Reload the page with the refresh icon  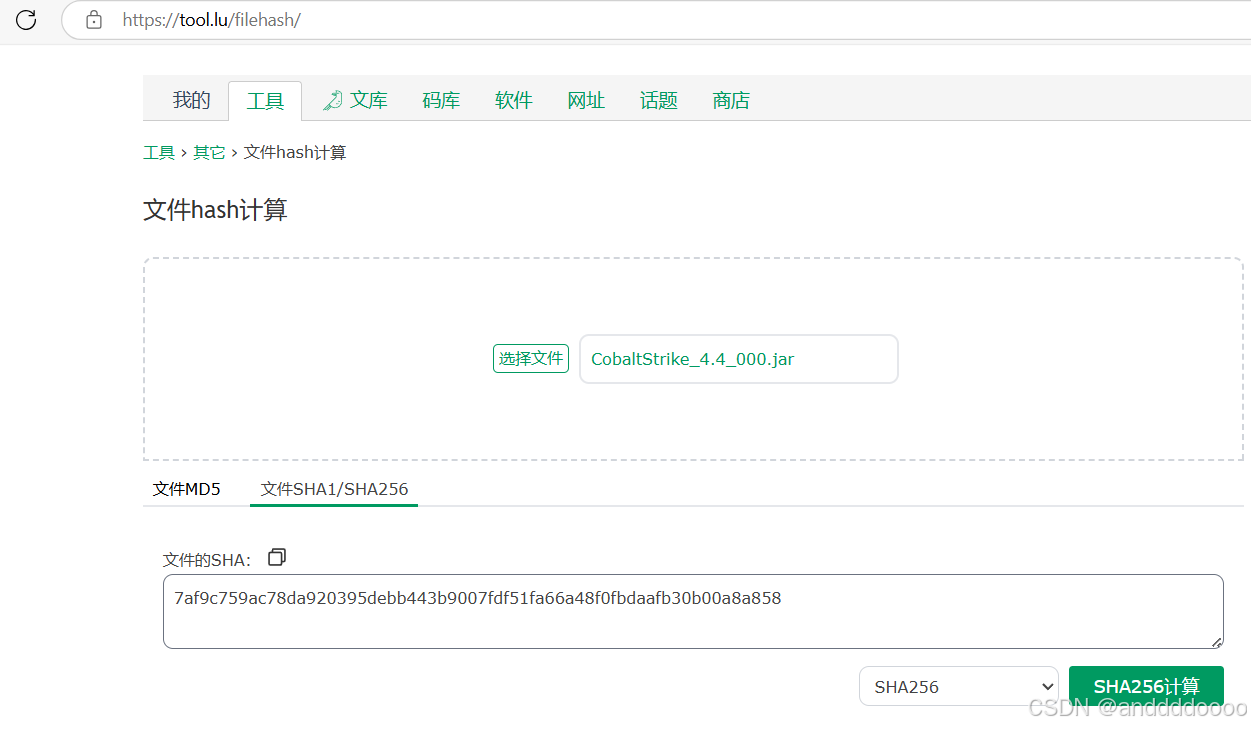click(x=26, y=19)
